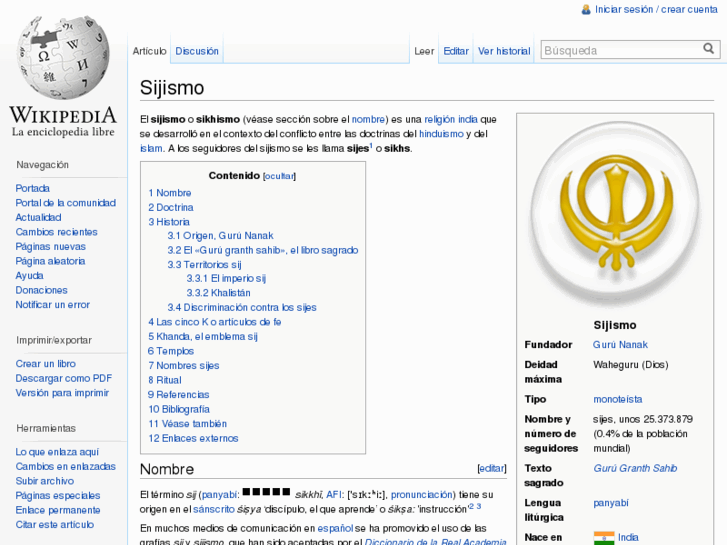Open the AFI link in Nombre section
The width and height of the screenshot is (727, 545).
[333, 494]
